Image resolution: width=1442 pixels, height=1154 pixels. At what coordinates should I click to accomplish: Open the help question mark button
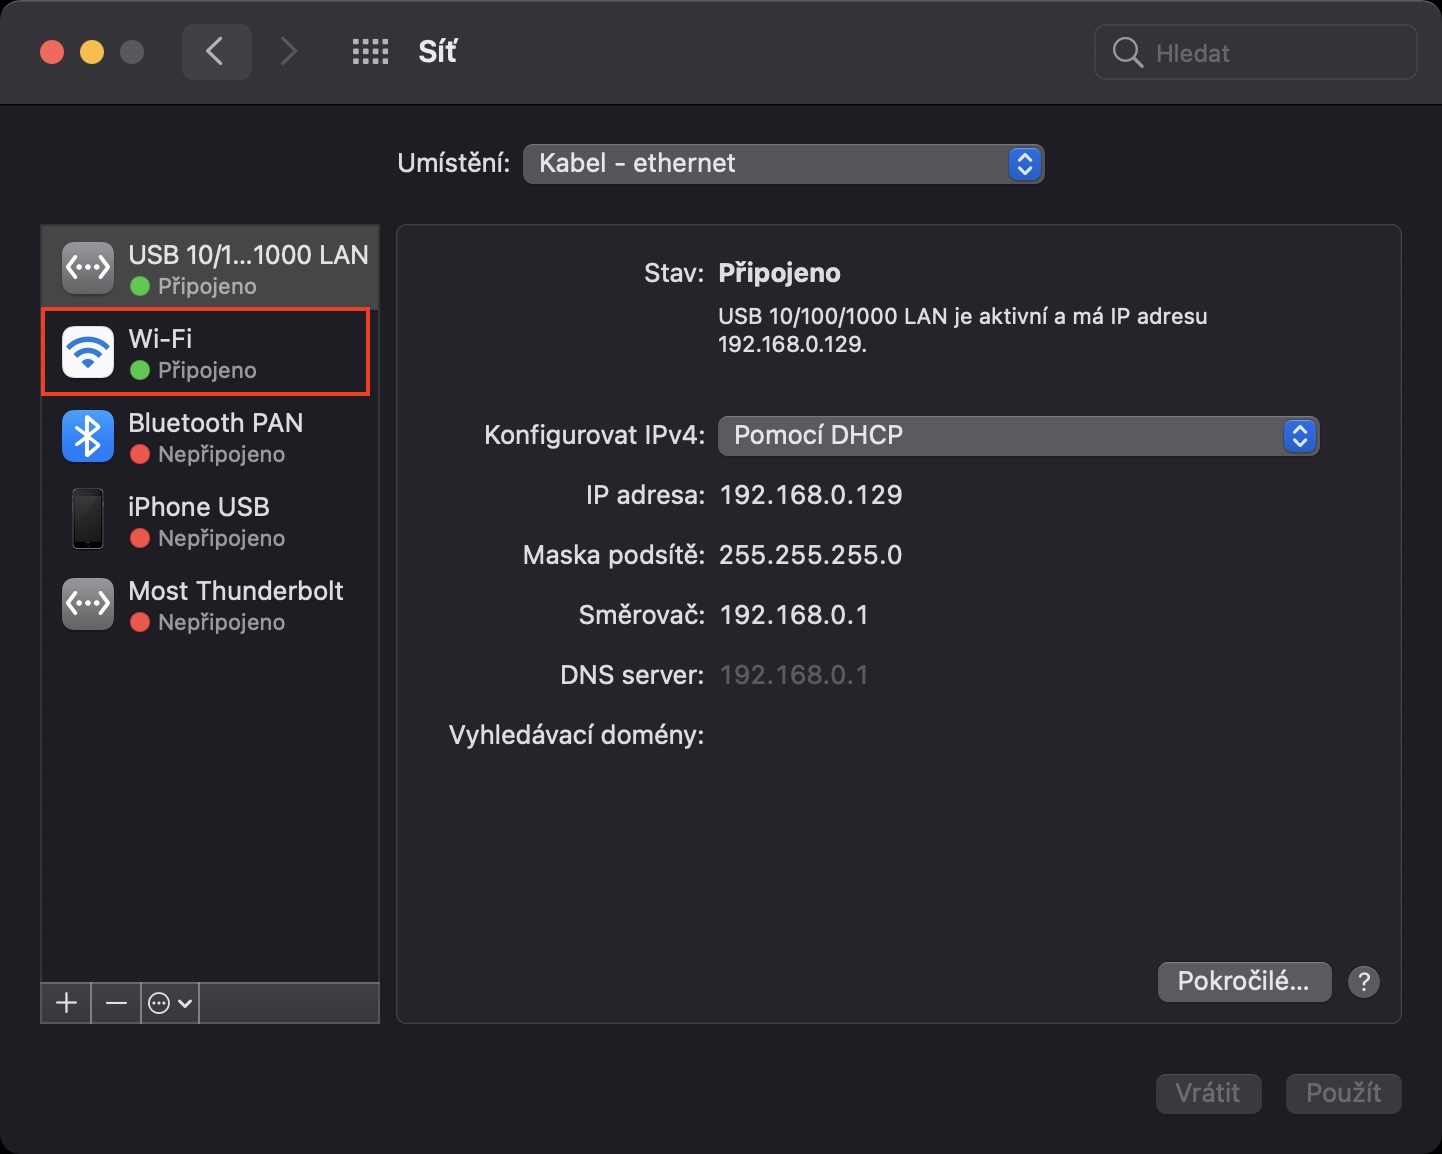pos(1364,982)
